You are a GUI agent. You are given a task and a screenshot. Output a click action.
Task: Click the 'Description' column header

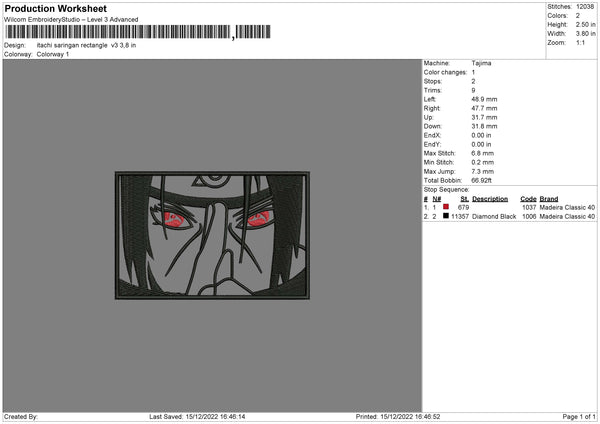pos(490,199)
